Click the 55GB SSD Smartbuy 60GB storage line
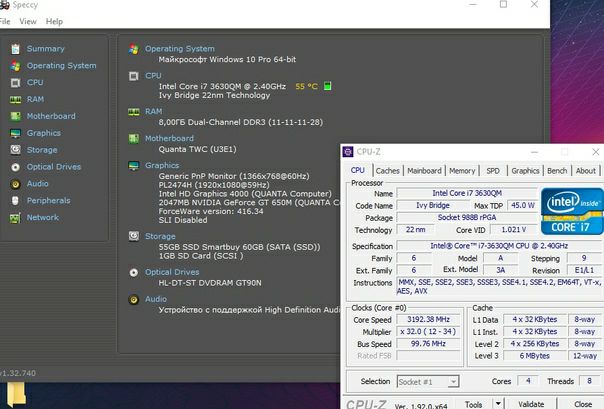This screenshot has width=604, height=409. [239, 247]
